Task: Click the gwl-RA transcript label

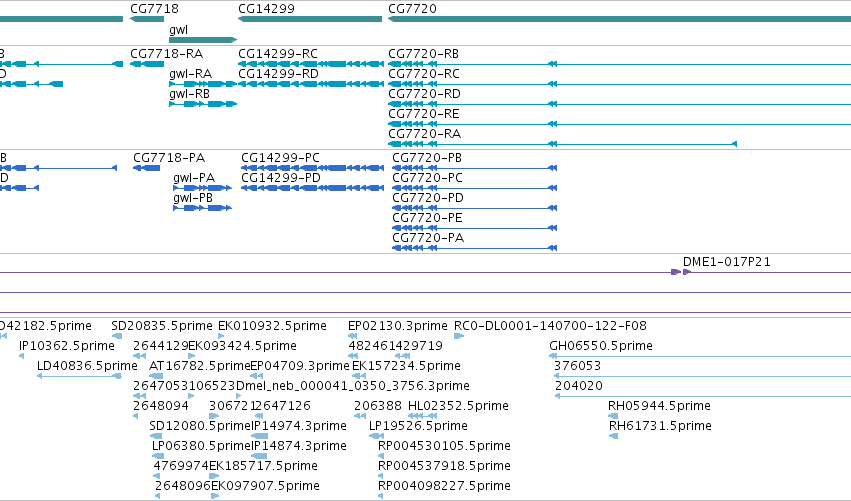Action: pos(190,74)
